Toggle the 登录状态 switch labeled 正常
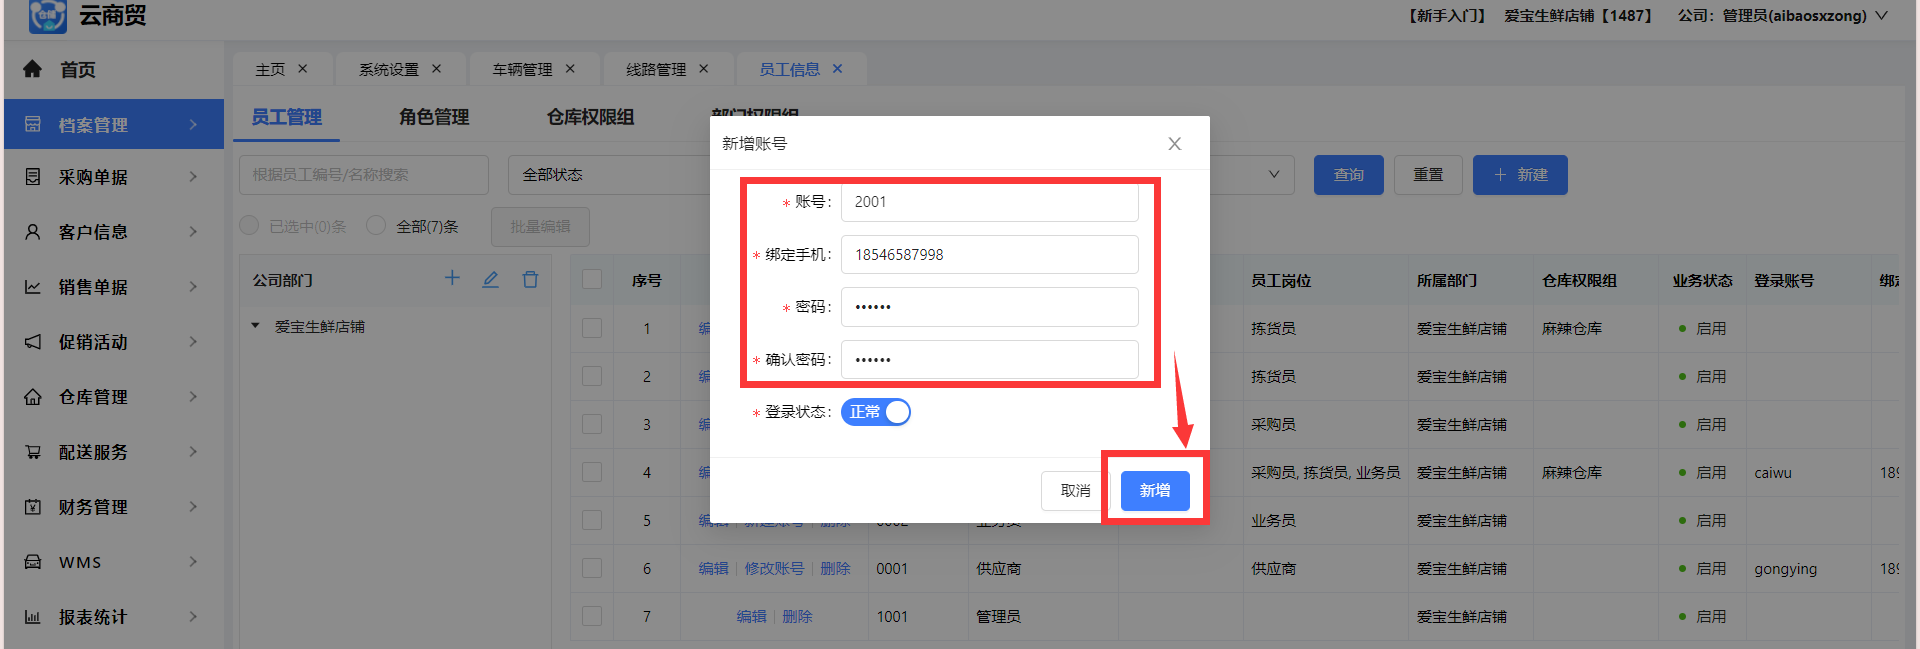Image resolution: width=1920 pixels, height=649 pixels. click(876, 412)
